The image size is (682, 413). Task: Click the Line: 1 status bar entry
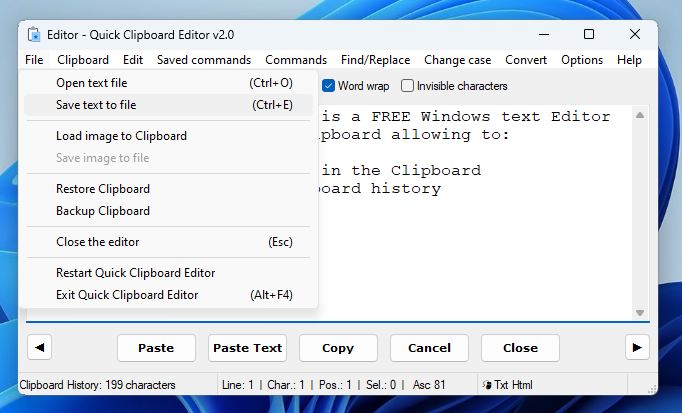(237, 385)
